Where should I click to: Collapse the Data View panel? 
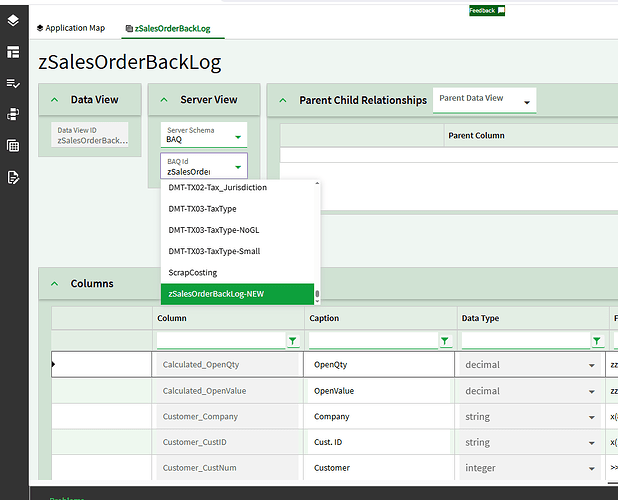pyautogui.click(x=55, y=100)
